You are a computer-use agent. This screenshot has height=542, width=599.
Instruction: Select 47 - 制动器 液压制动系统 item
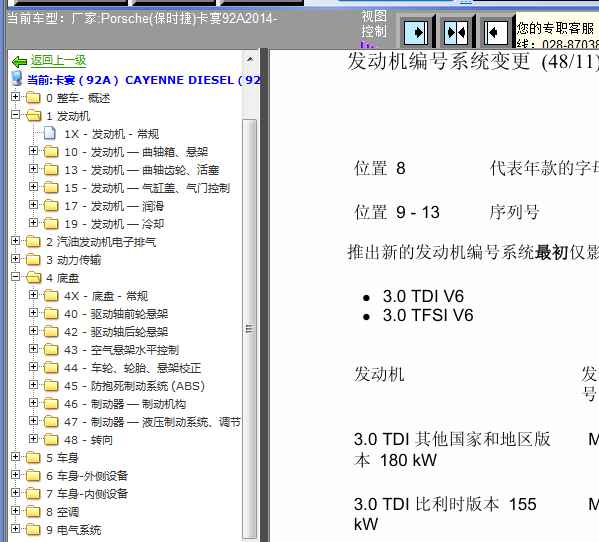coord(152,422)
